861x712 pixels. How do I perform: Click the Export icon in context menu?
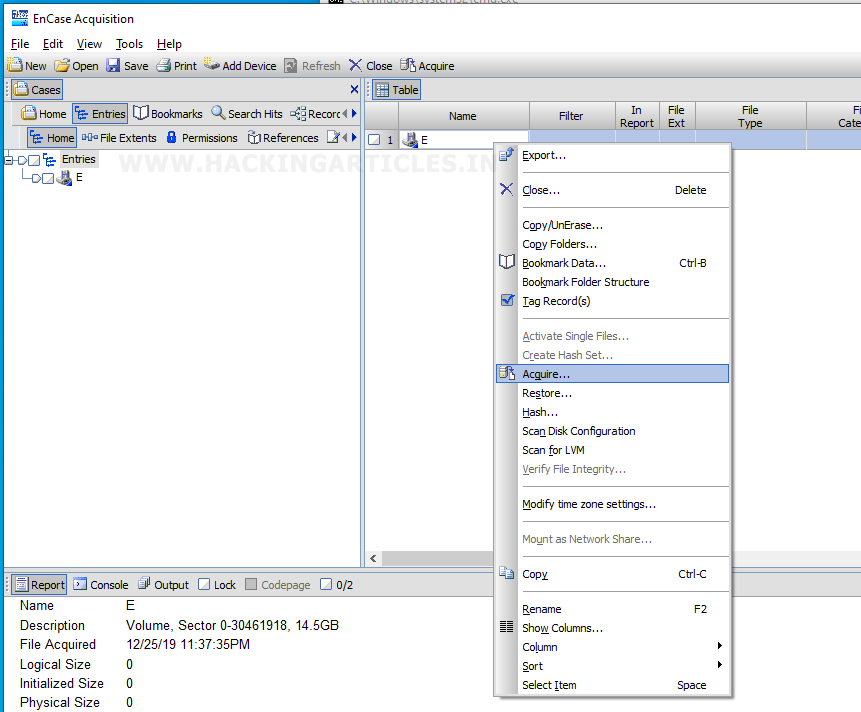(506, 155)
